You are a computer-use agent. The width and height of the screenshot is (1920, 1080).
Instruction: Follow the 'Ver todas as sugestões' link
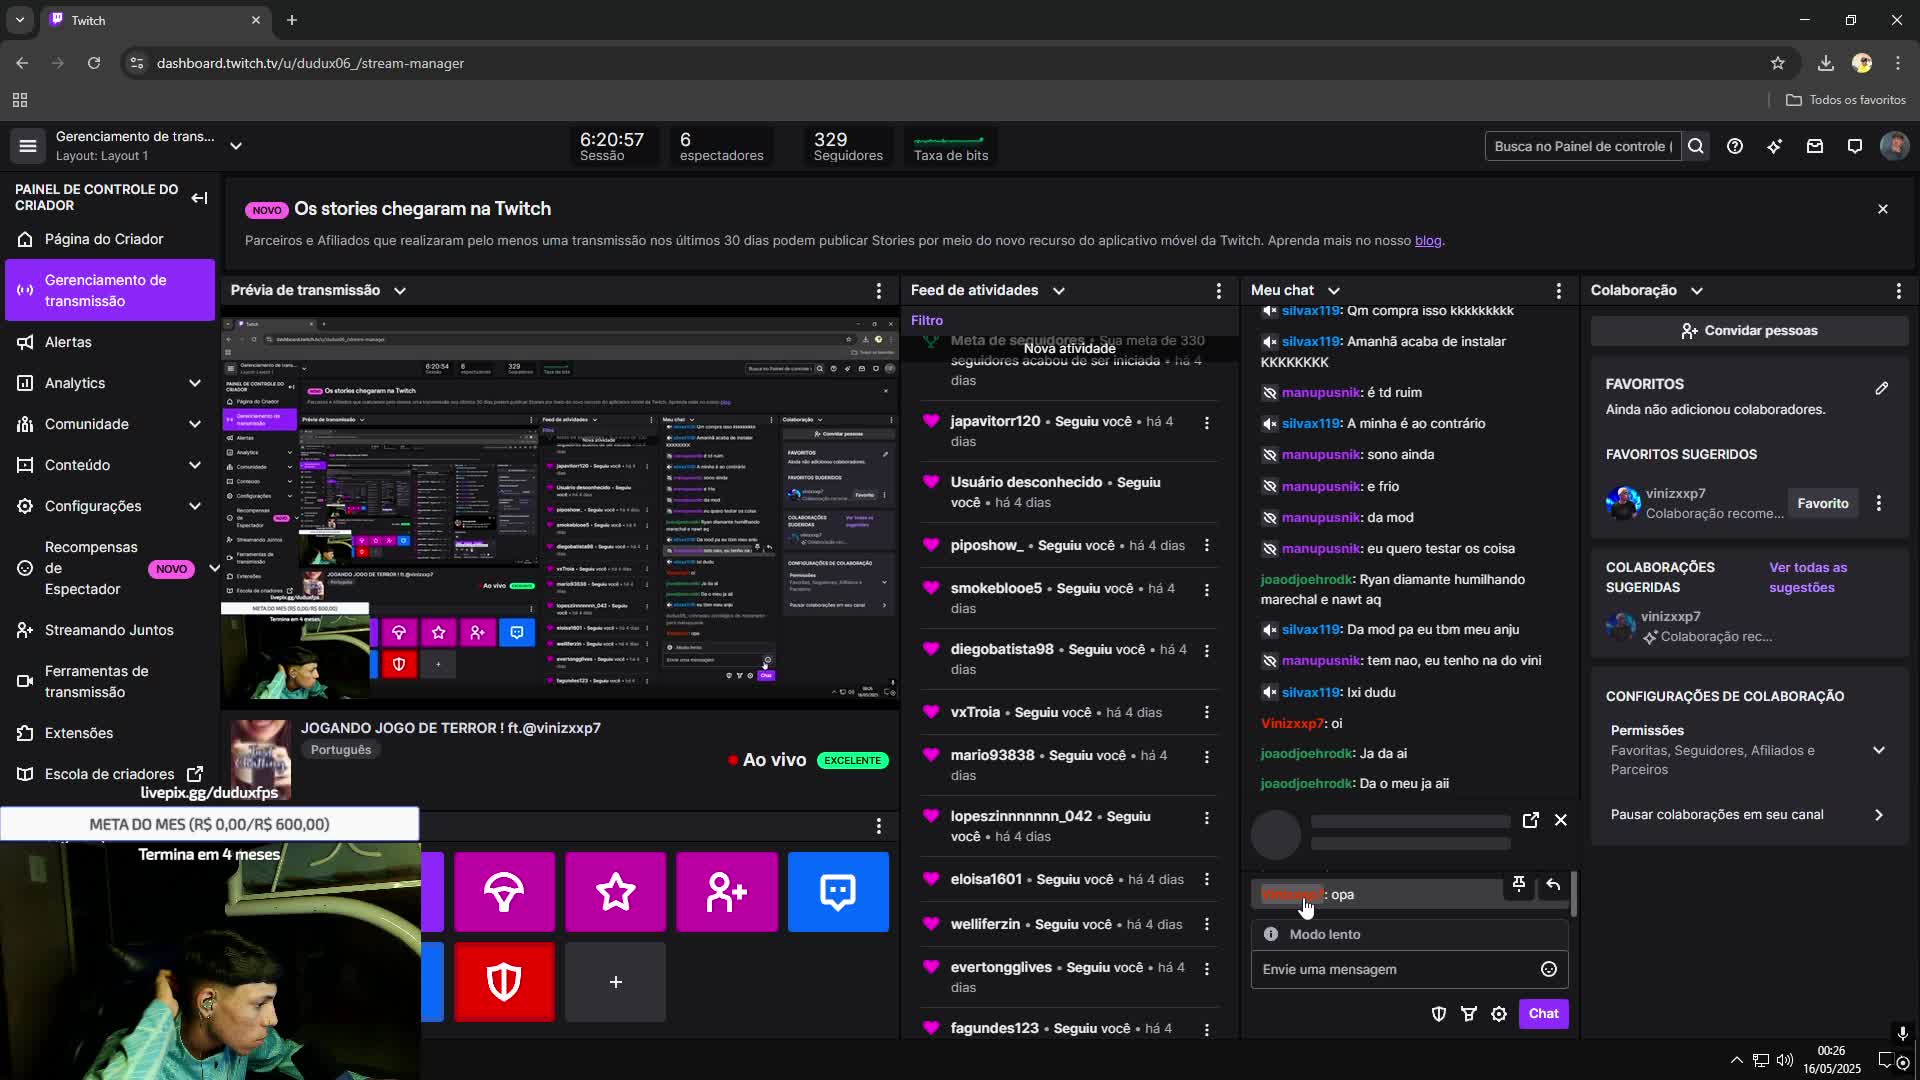pos(1808,577)
